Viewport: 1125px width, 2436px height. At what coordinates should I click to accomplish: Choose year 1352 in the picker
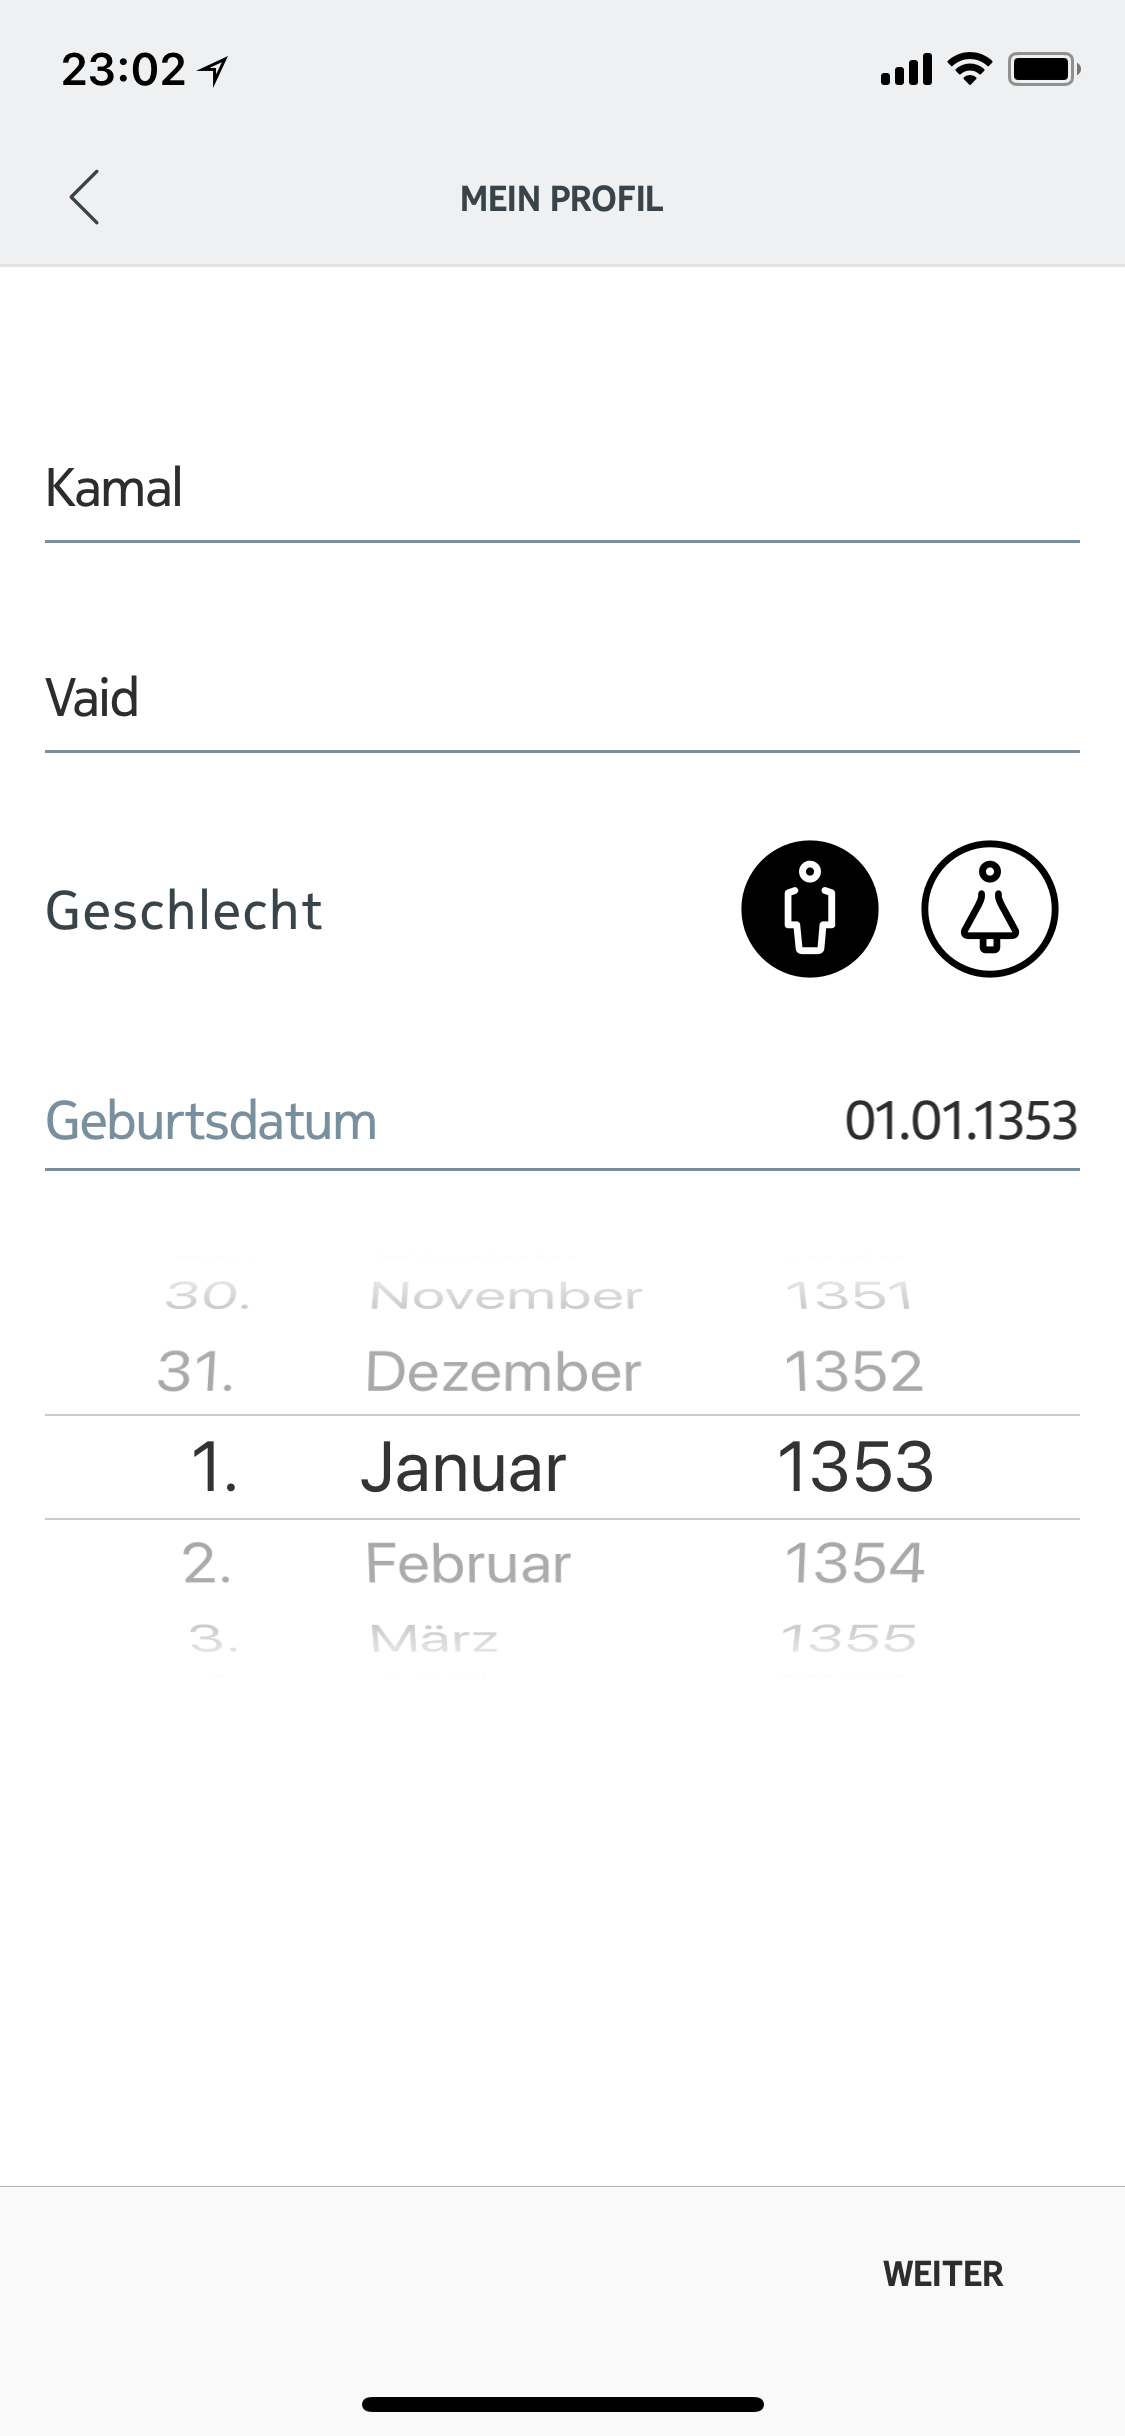pyautogui.click(x=853, y=1372)
